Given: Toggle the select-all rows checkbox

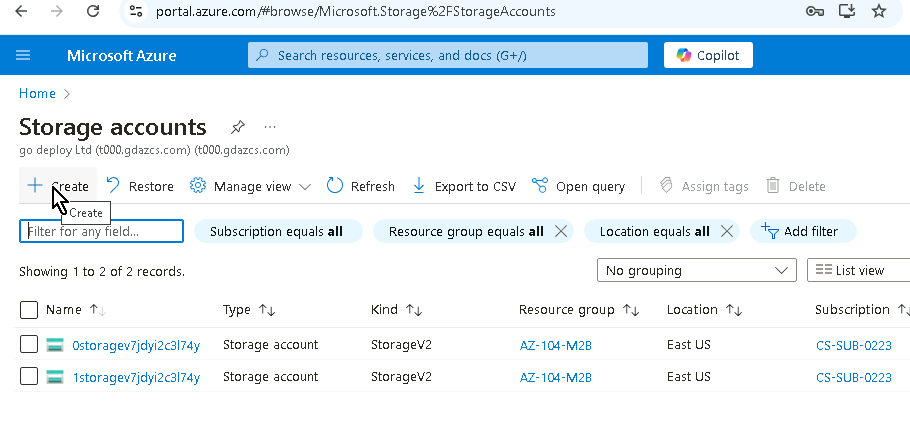Looking at the screenshot, I should pos(29,310).
